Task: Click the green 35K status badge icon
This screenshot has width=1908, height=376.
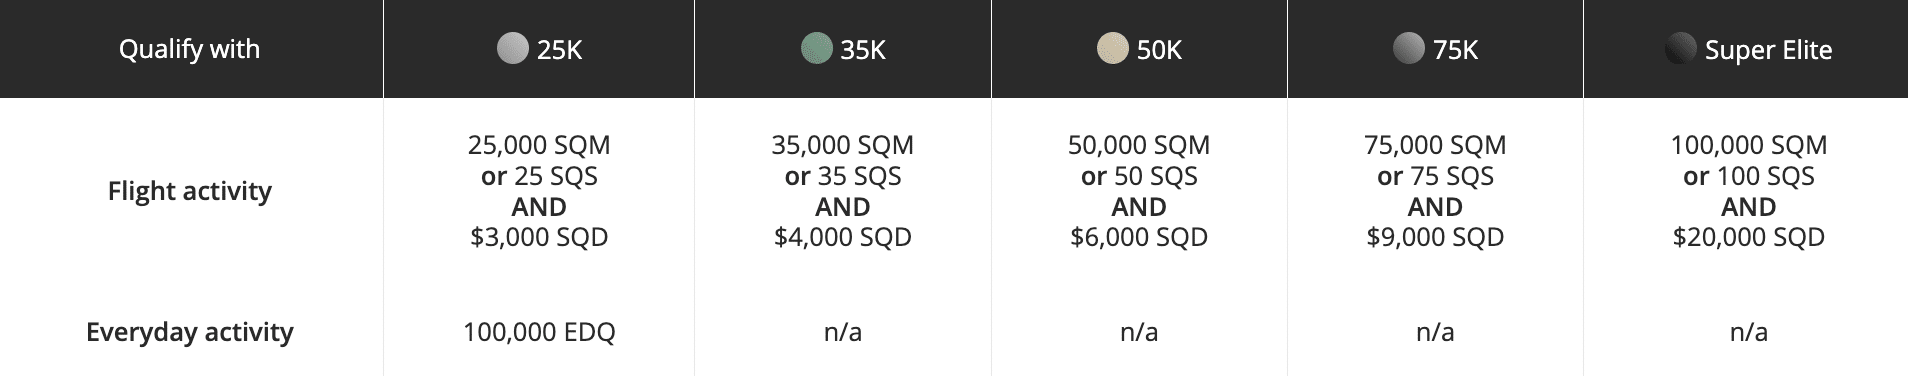Action: click(816, 49)
